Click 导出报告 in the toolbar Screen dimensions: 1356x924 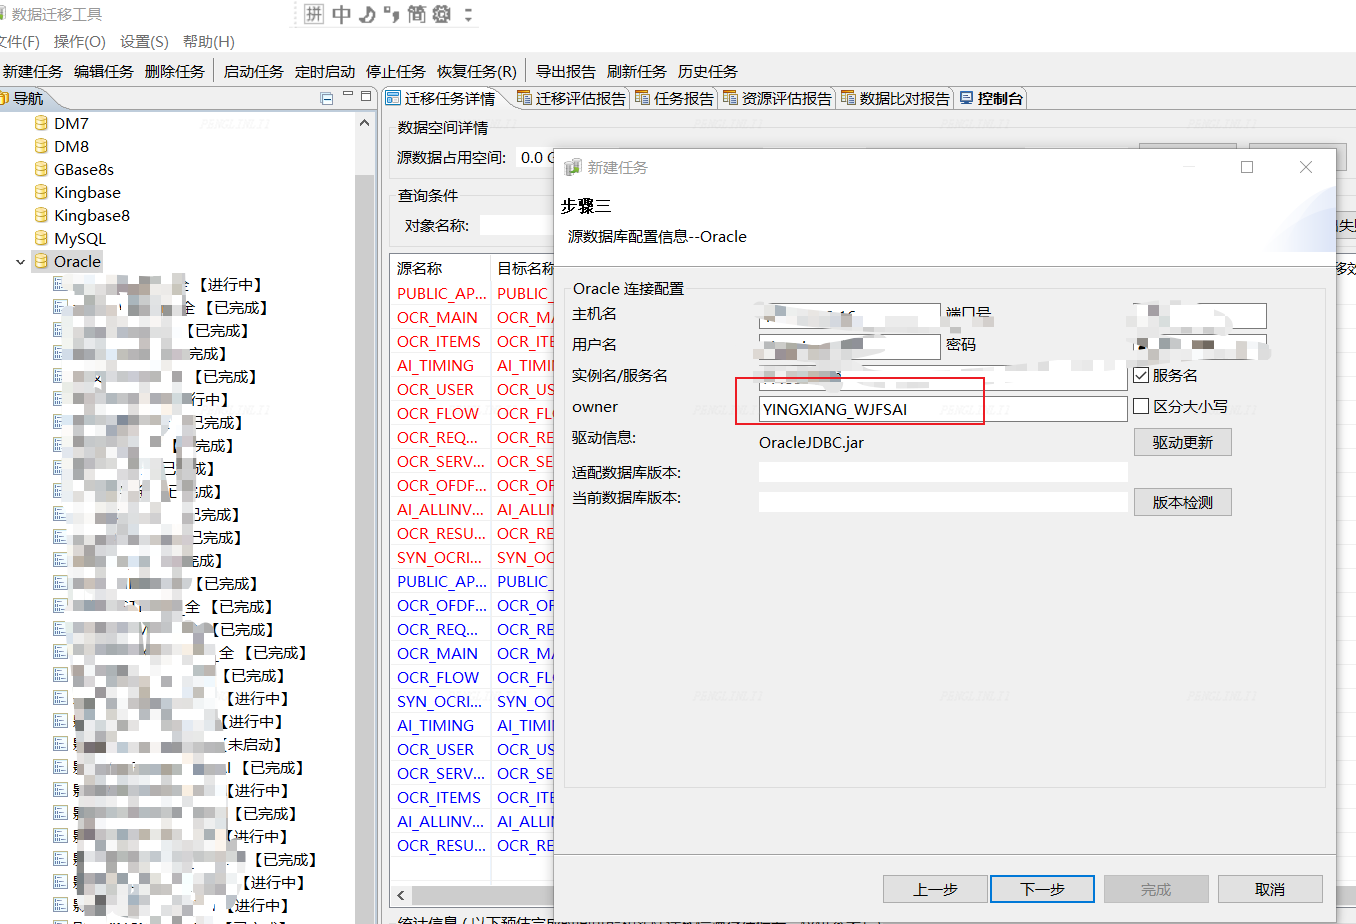[566, 71]
